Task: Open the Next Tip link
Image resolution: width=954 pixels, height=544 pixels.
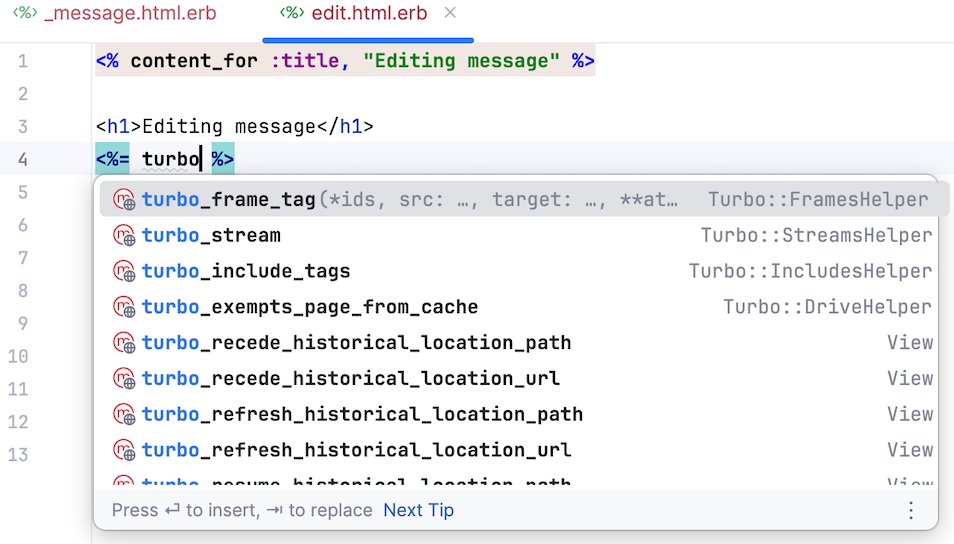Action: tap(419, 510)
